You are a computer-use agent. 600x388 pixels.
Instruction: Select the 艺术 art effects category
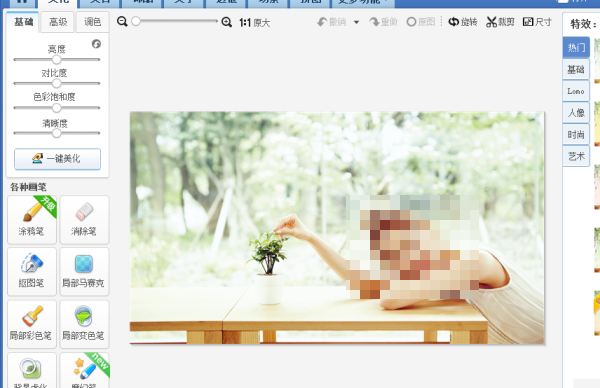tap(576, 156)
